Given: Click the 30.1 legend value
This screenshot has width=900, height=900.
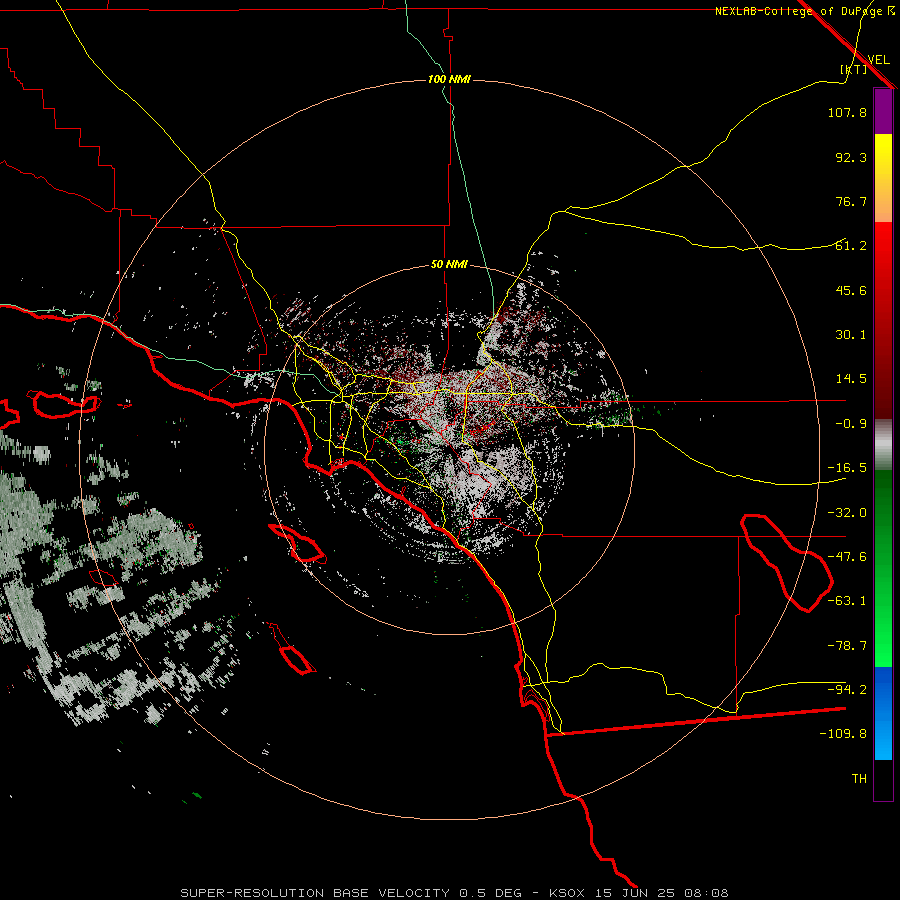Looking at the screenshot, I should (x=851, y=335).
